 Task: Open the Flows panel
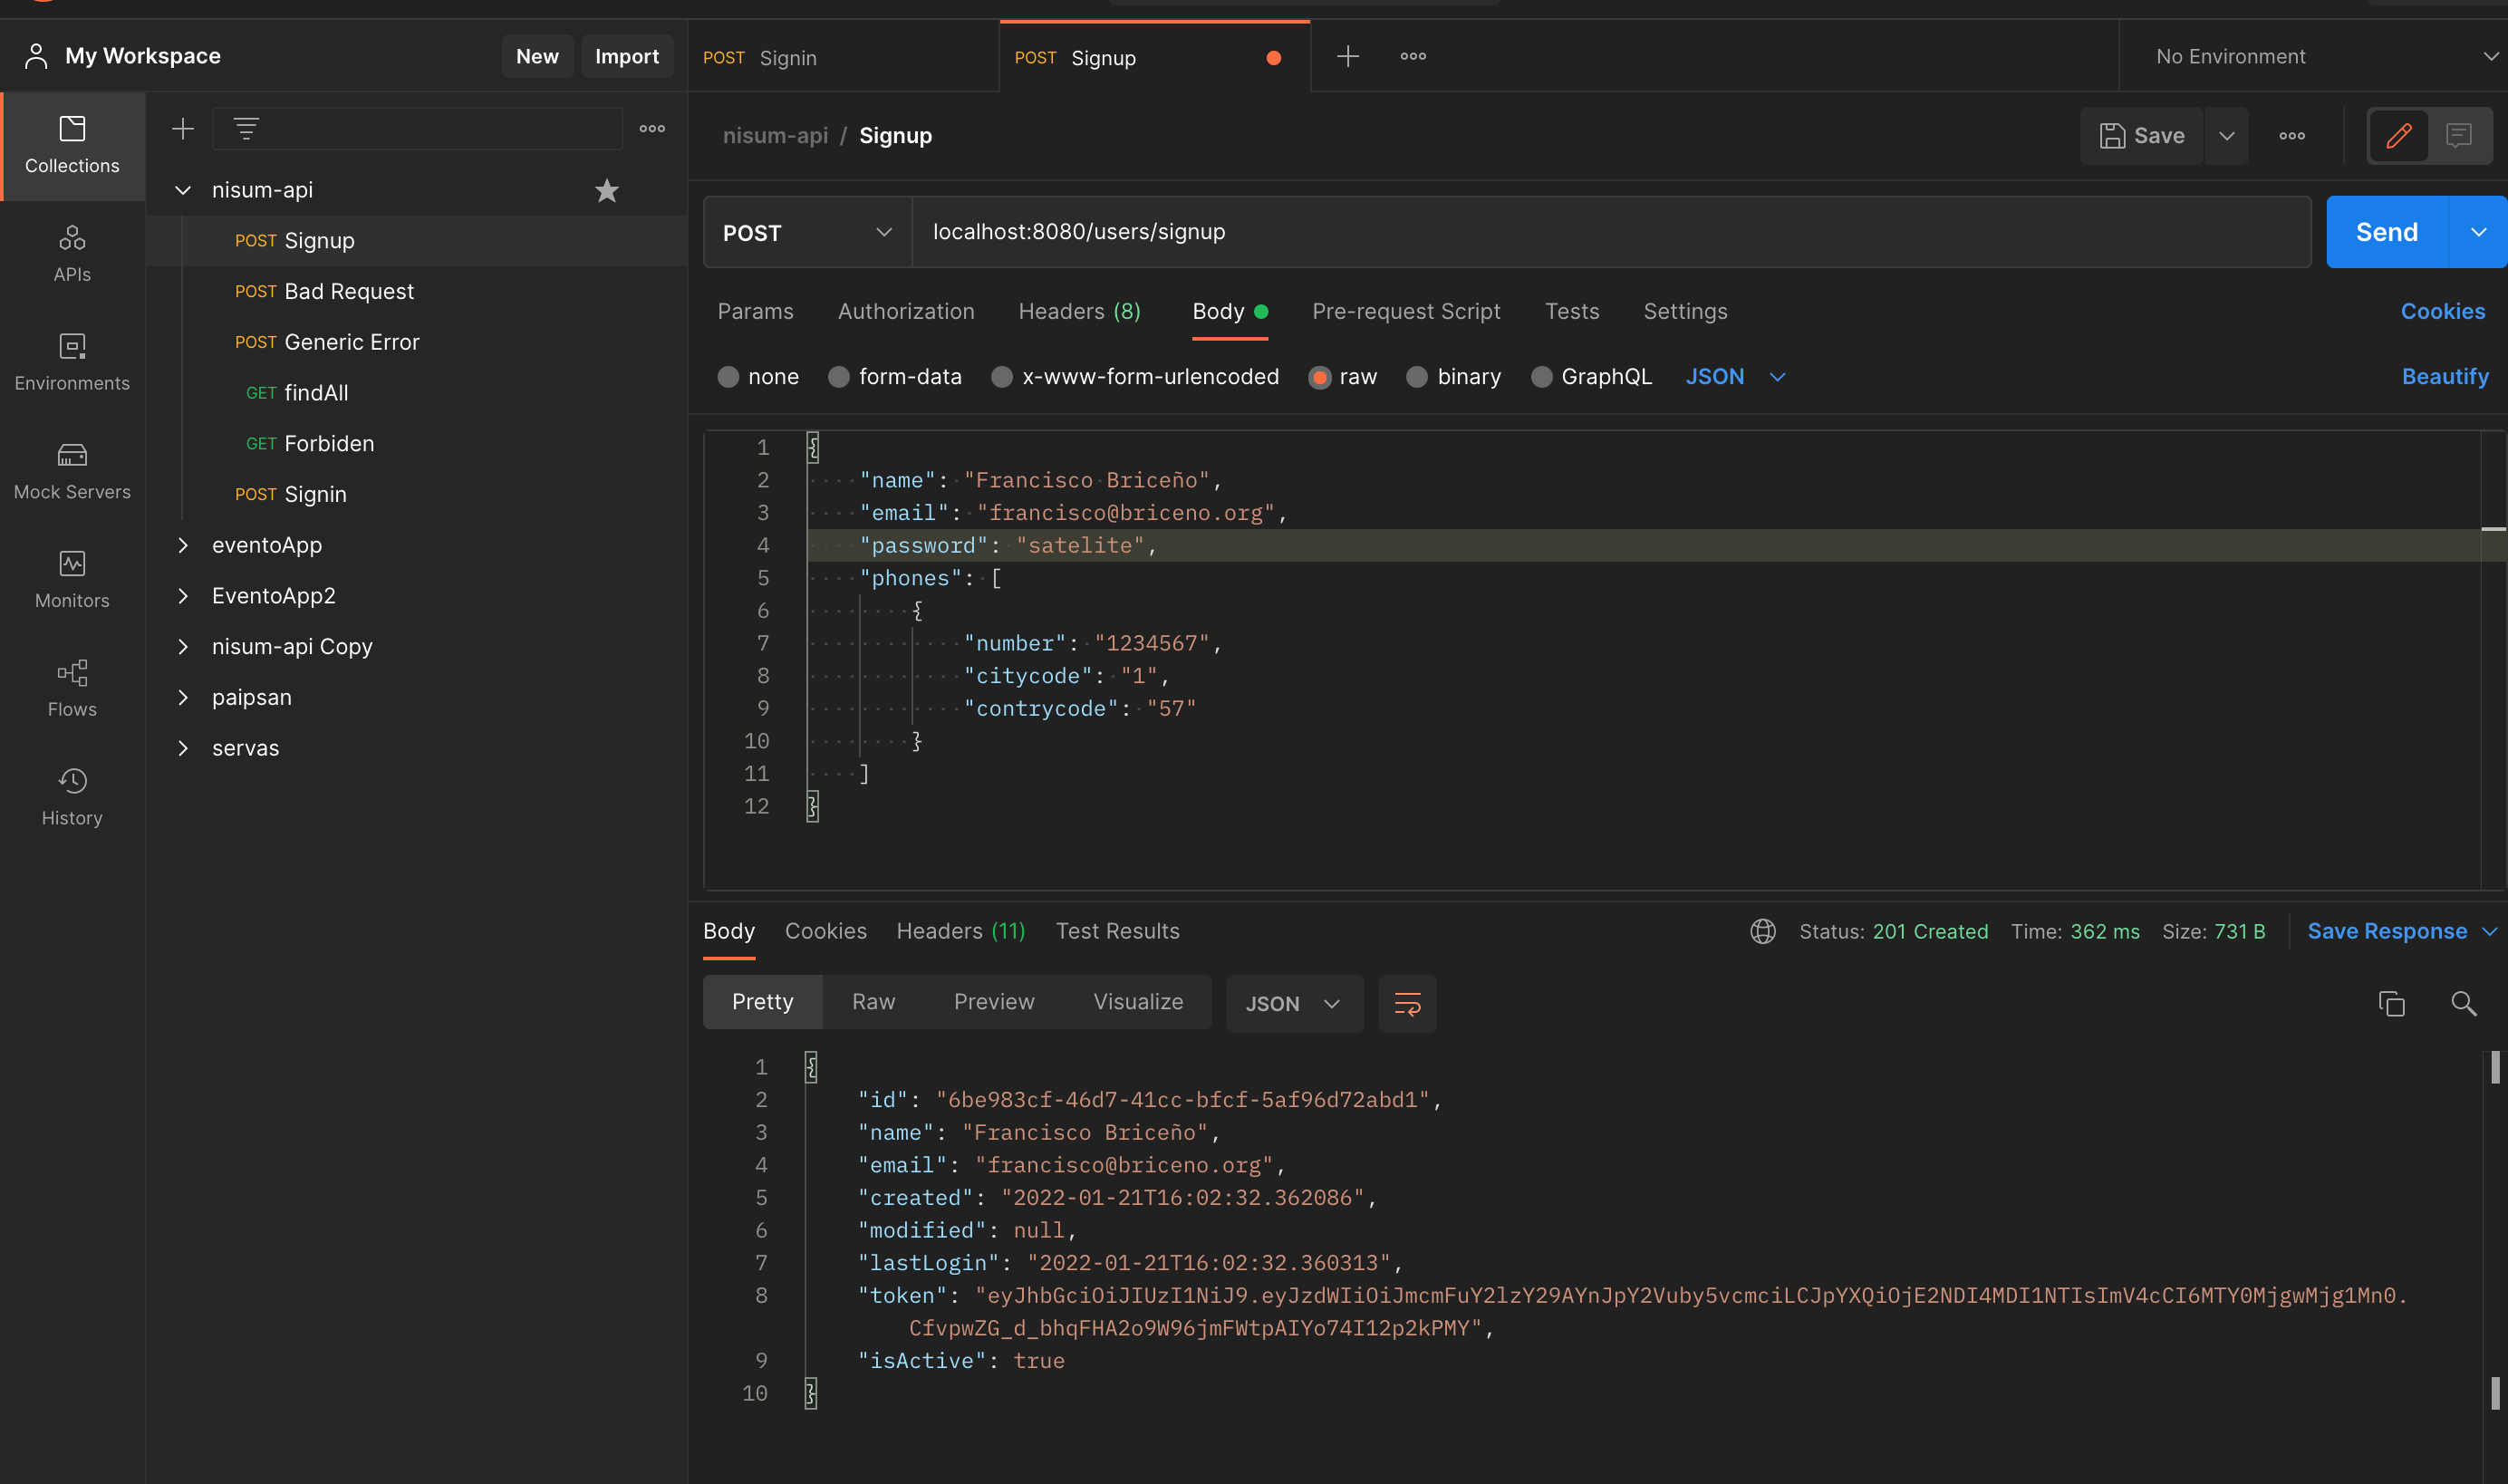click(x=71, y=687)
